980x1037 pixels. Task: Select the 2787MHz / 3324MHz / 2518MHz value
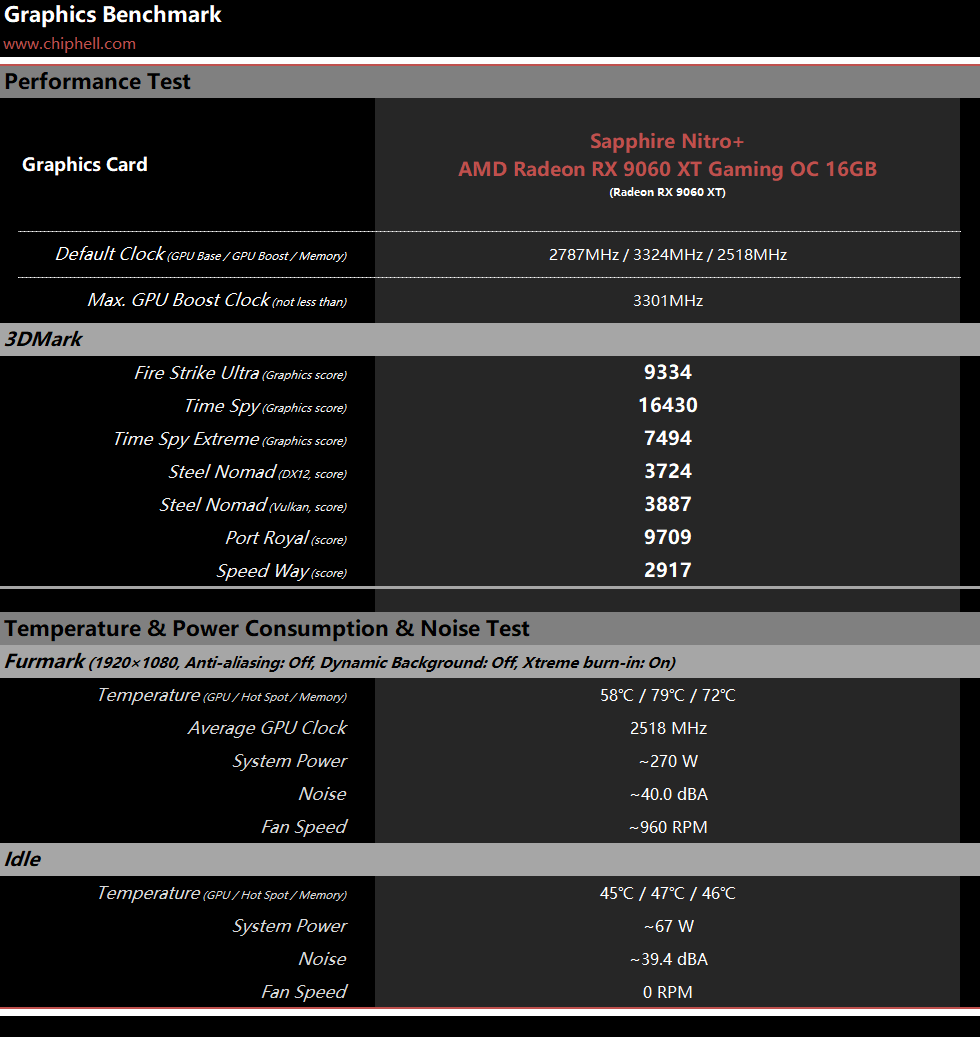coord(668,255)
